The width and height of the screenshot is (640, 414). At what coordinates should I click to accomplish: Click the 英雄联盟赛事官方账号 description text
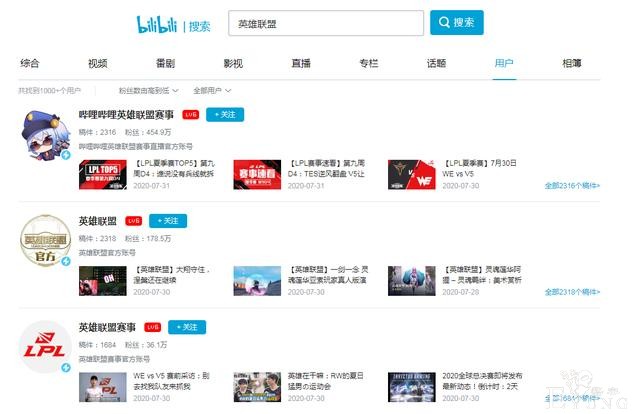(x=114, y=359)
